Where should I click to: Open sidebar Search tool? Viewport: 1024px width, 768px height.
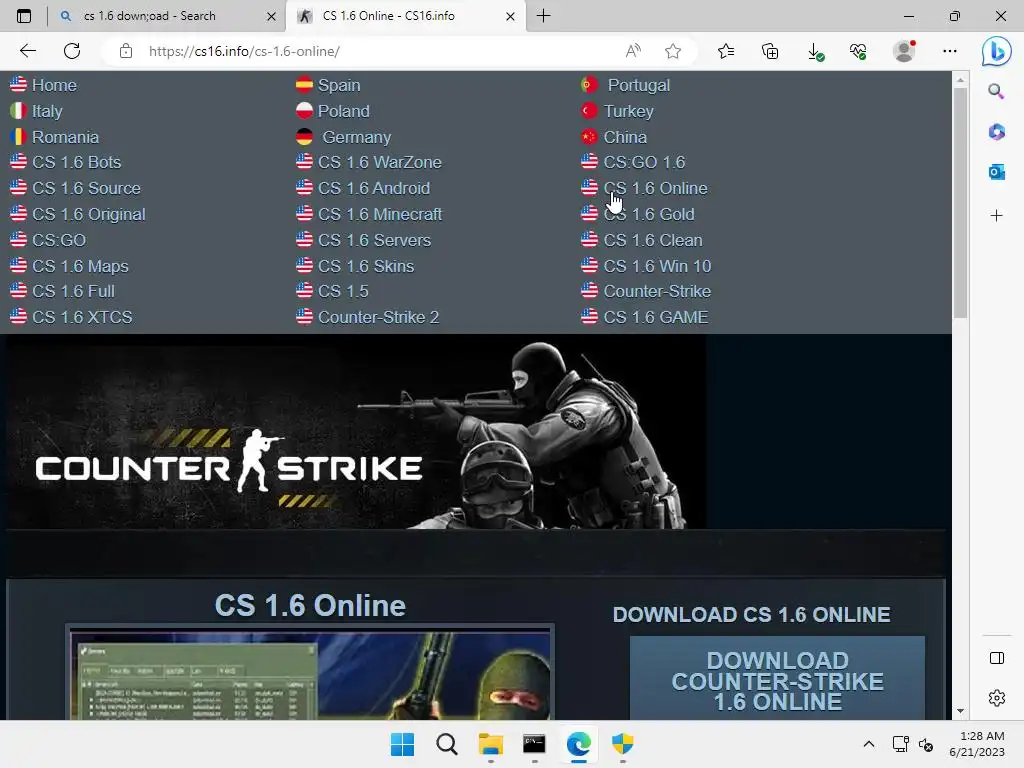point(996,91)
